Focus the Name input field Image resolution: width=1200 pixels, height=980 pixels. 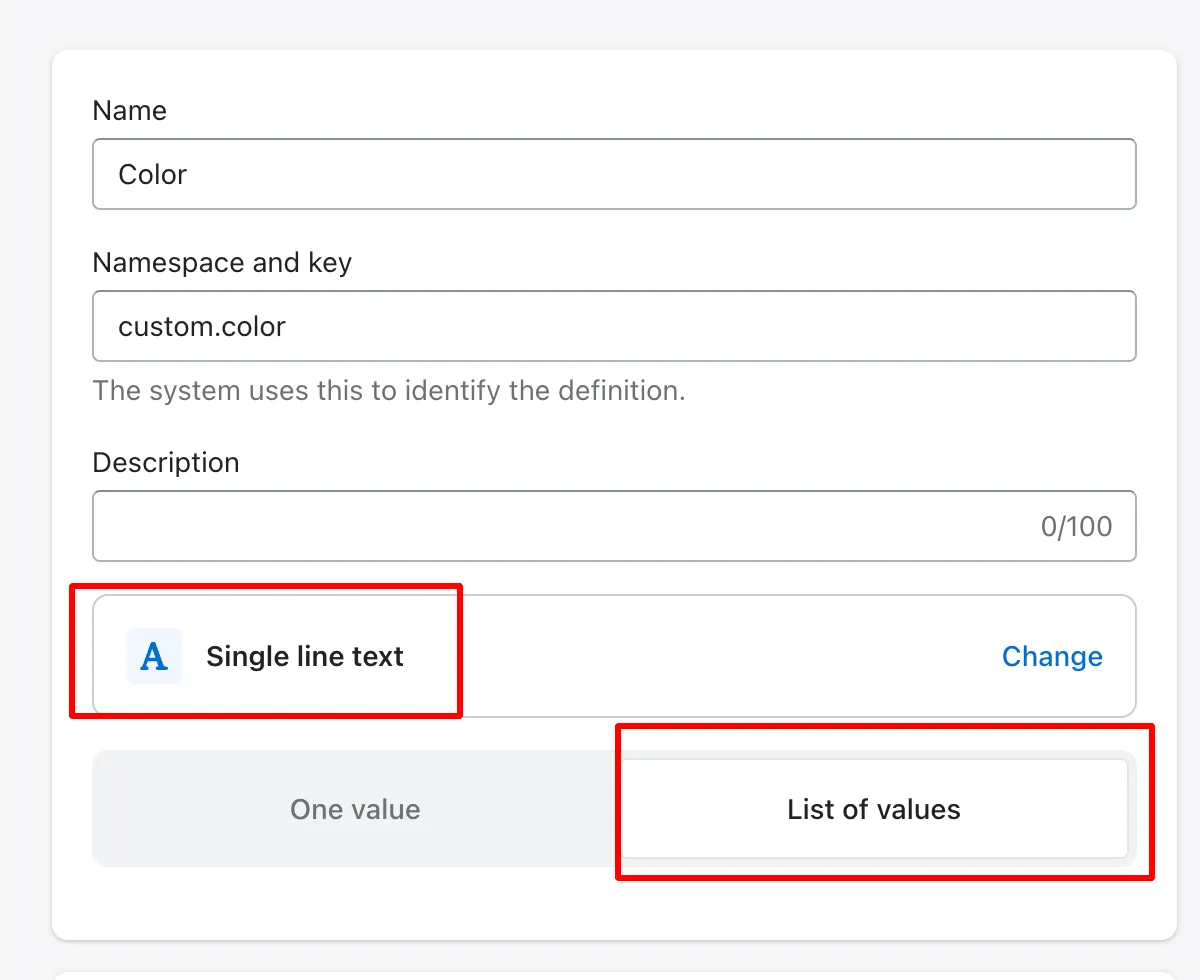(x=614, y=174)
